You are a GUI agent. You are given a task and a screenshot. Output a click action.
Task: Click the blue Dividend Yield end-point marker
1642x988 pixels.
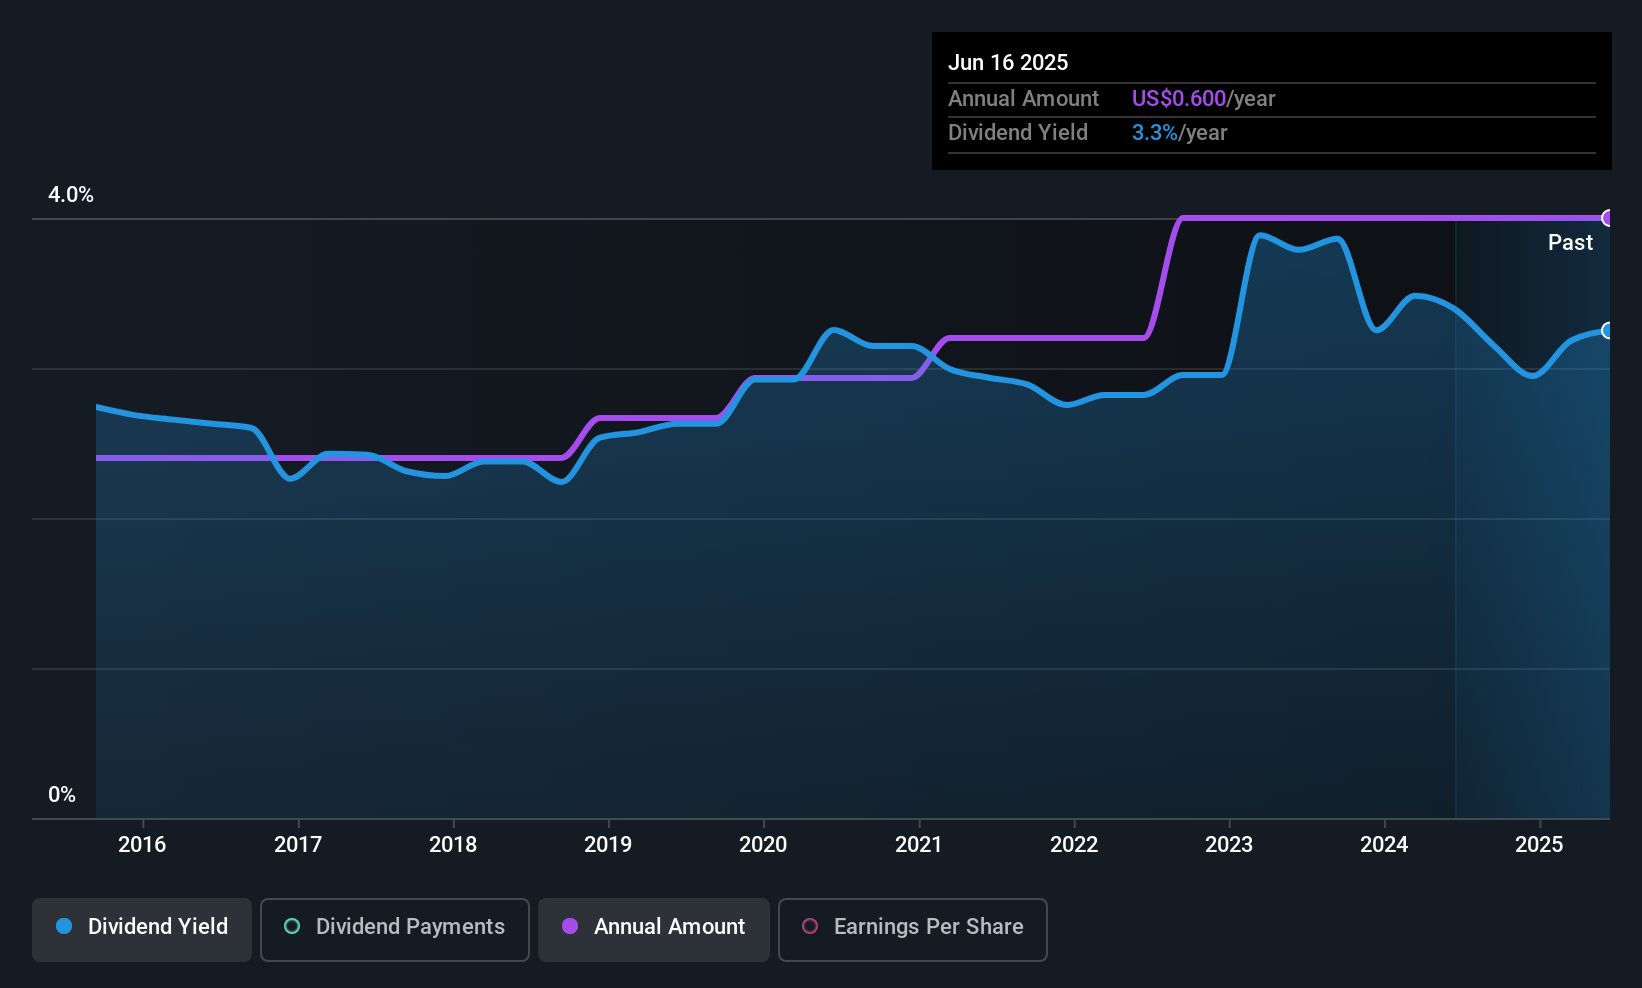[1608, 330]
